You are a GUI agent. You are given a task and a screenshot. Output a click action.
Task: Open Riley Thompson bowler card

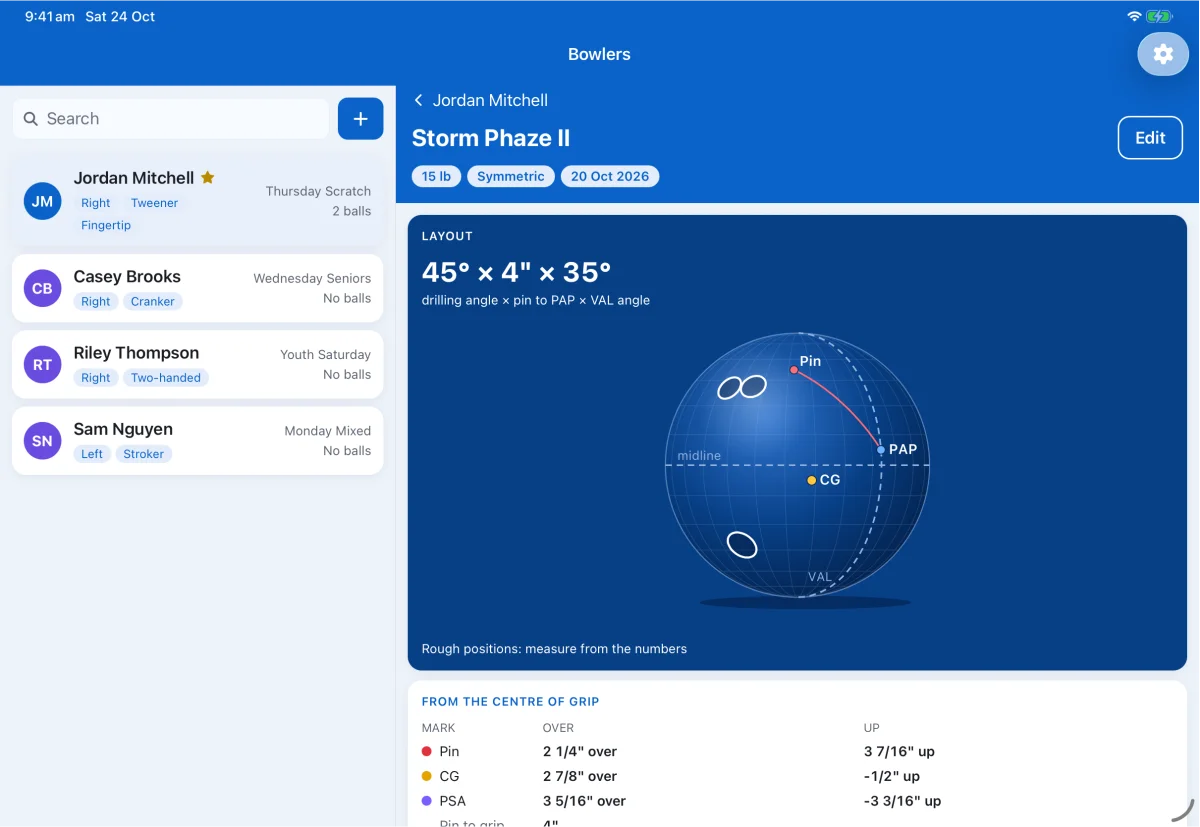198,364
